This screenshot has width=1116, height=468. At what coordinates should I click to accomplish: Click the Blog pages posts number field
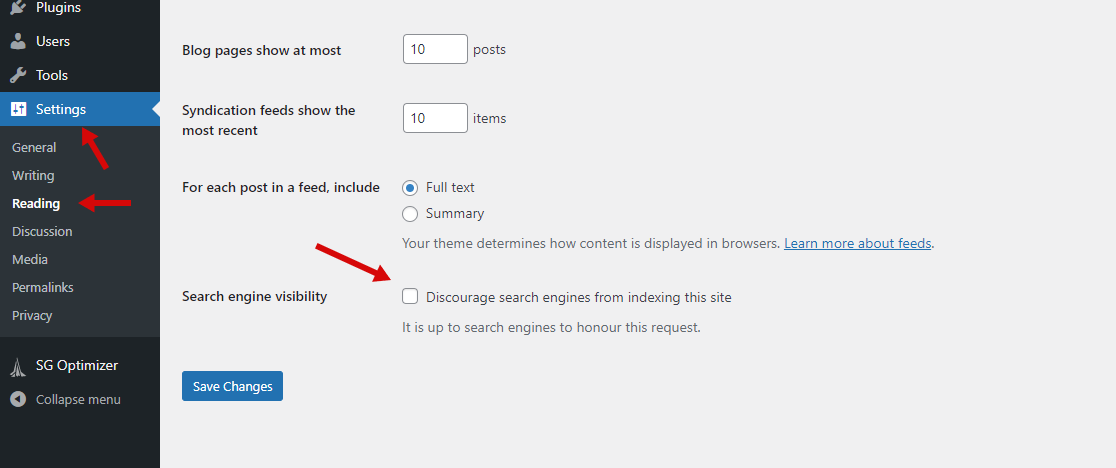coord(436,49)
